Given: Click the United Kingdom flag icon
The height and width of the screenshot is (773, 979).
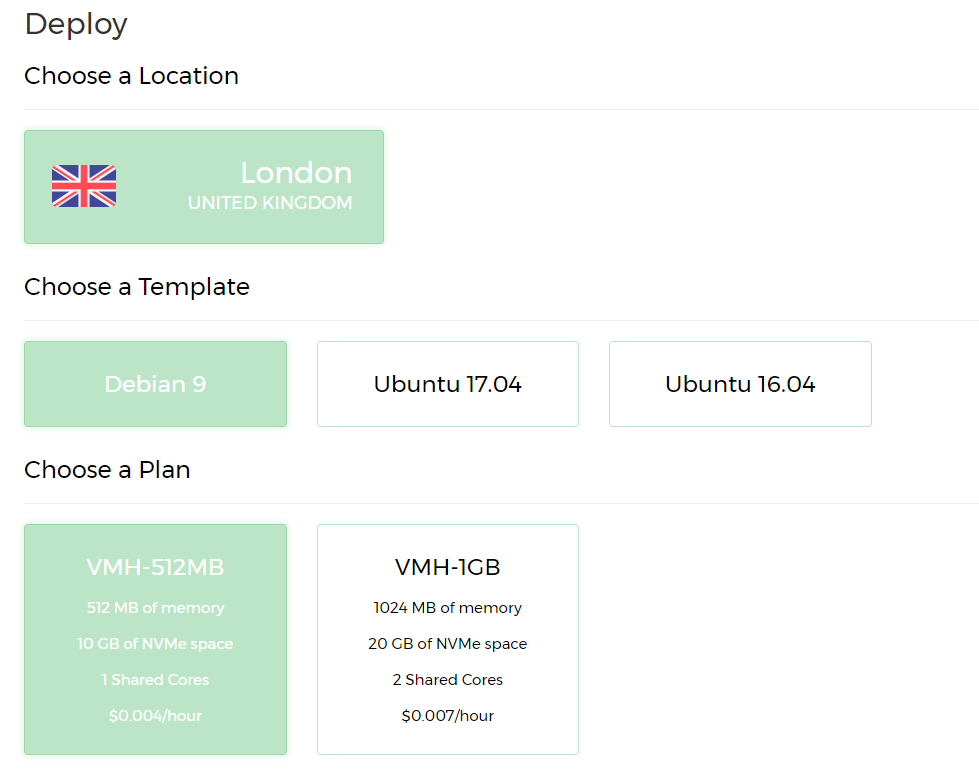Looking at the screenshot, I should (84, 186).
